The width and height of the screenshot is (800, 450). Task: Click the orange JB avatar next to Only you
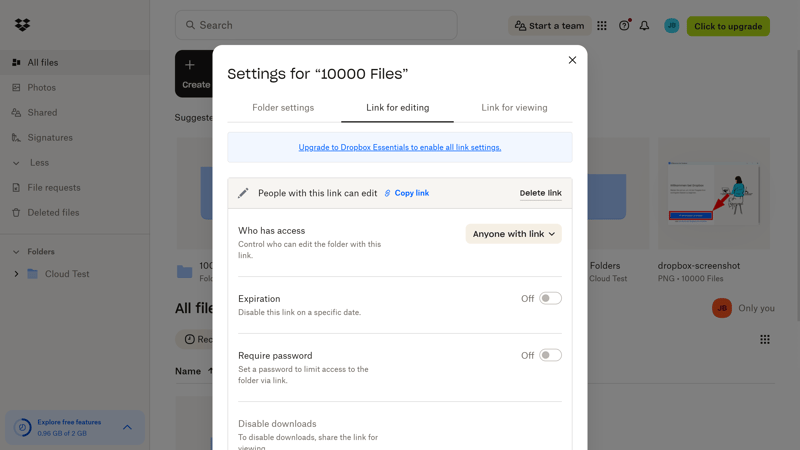(x=722, y=308)
